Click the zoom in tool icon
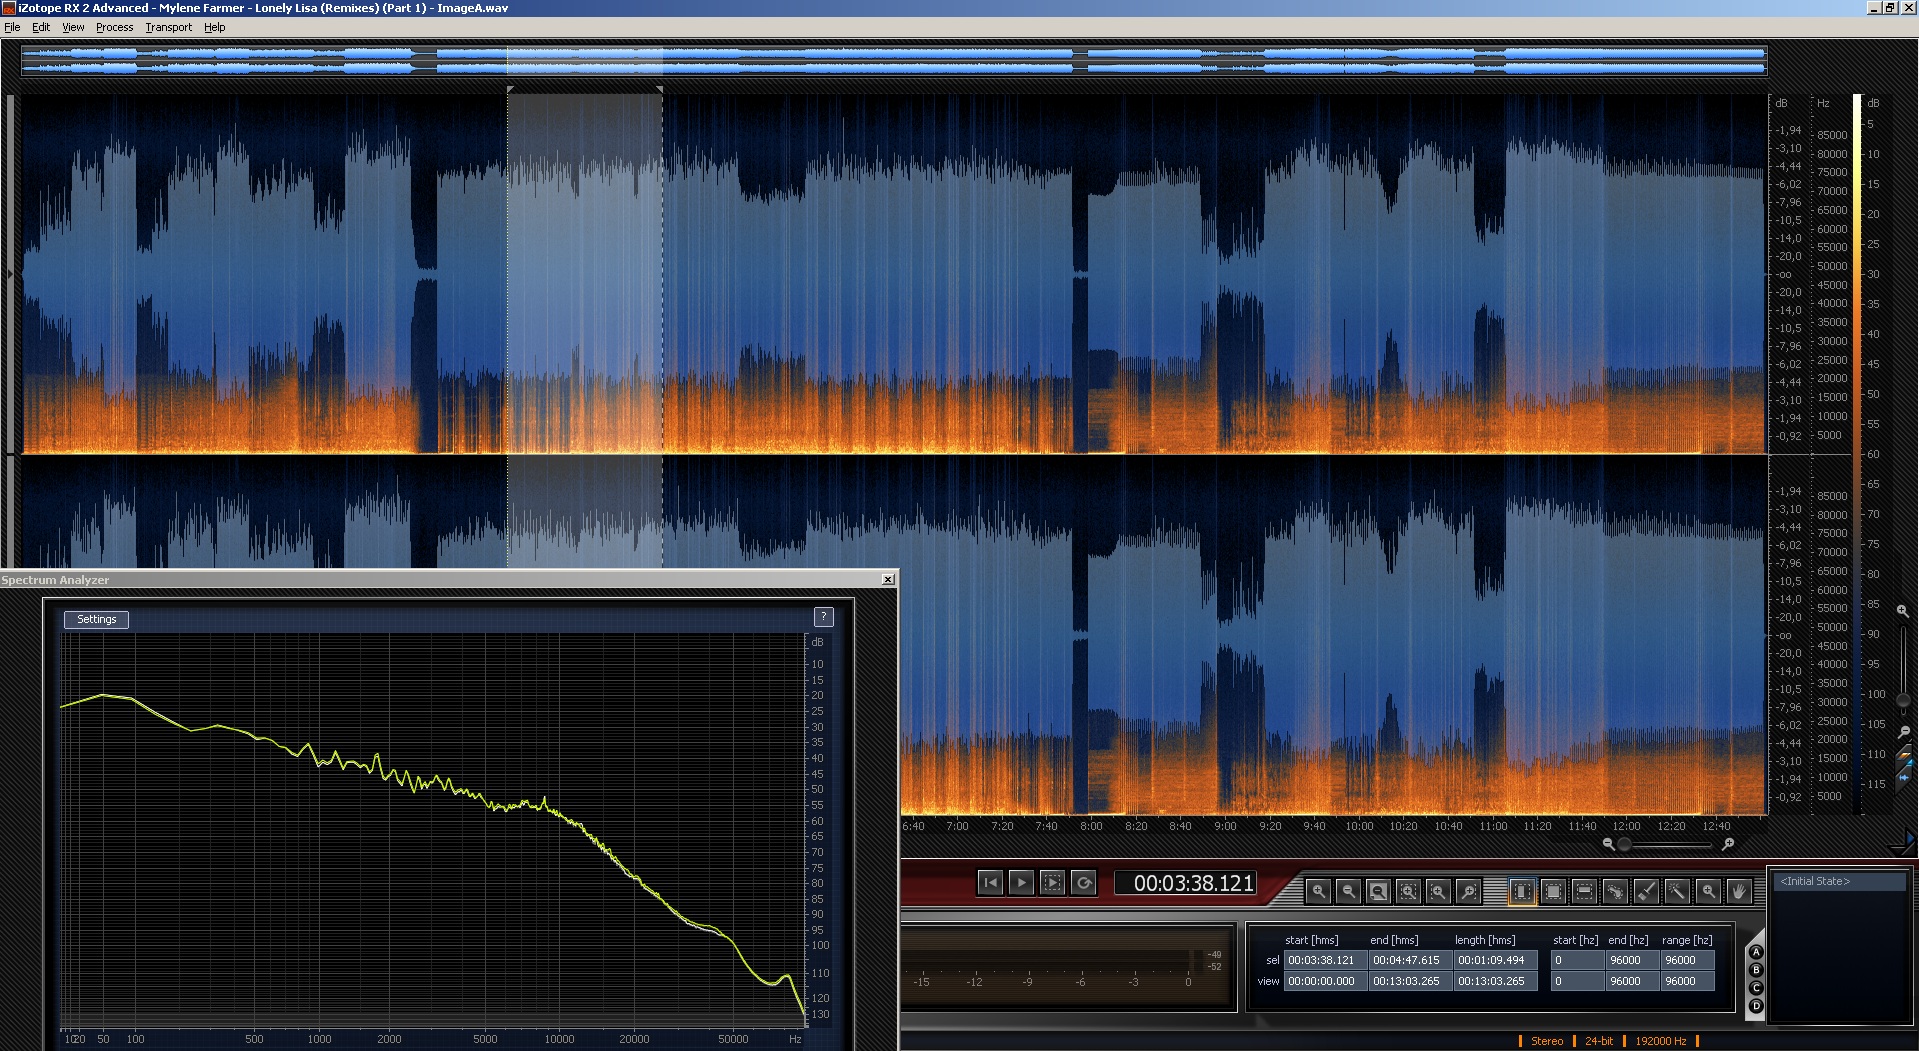Screen dimensions: 1919x1051 (1318, 891)
